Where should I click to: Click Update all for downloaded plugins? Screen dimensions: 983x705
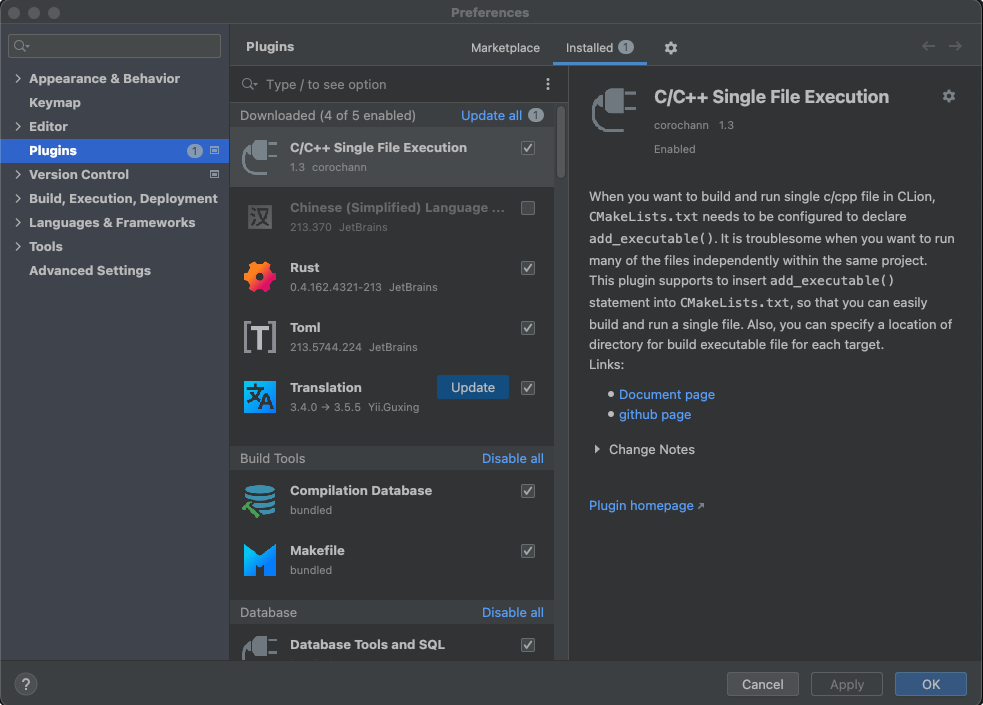coord(492,115)
